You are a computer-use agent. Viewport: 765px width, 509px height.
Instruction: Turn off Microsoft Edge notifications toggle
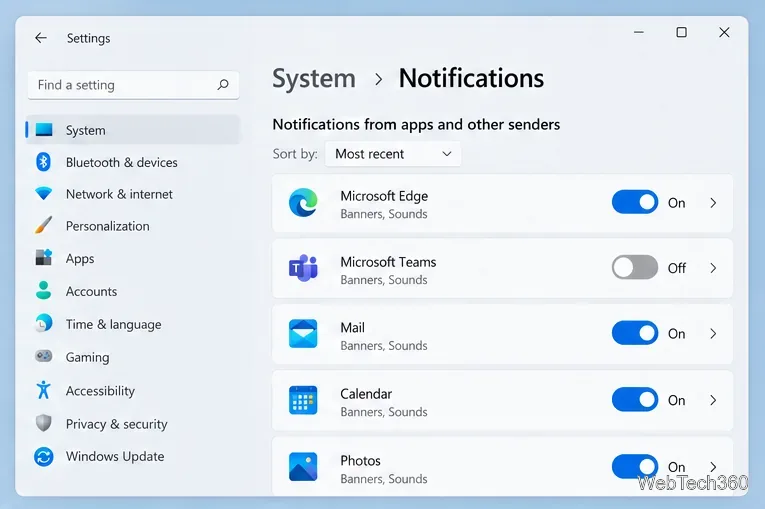click(x=635, y=202)
